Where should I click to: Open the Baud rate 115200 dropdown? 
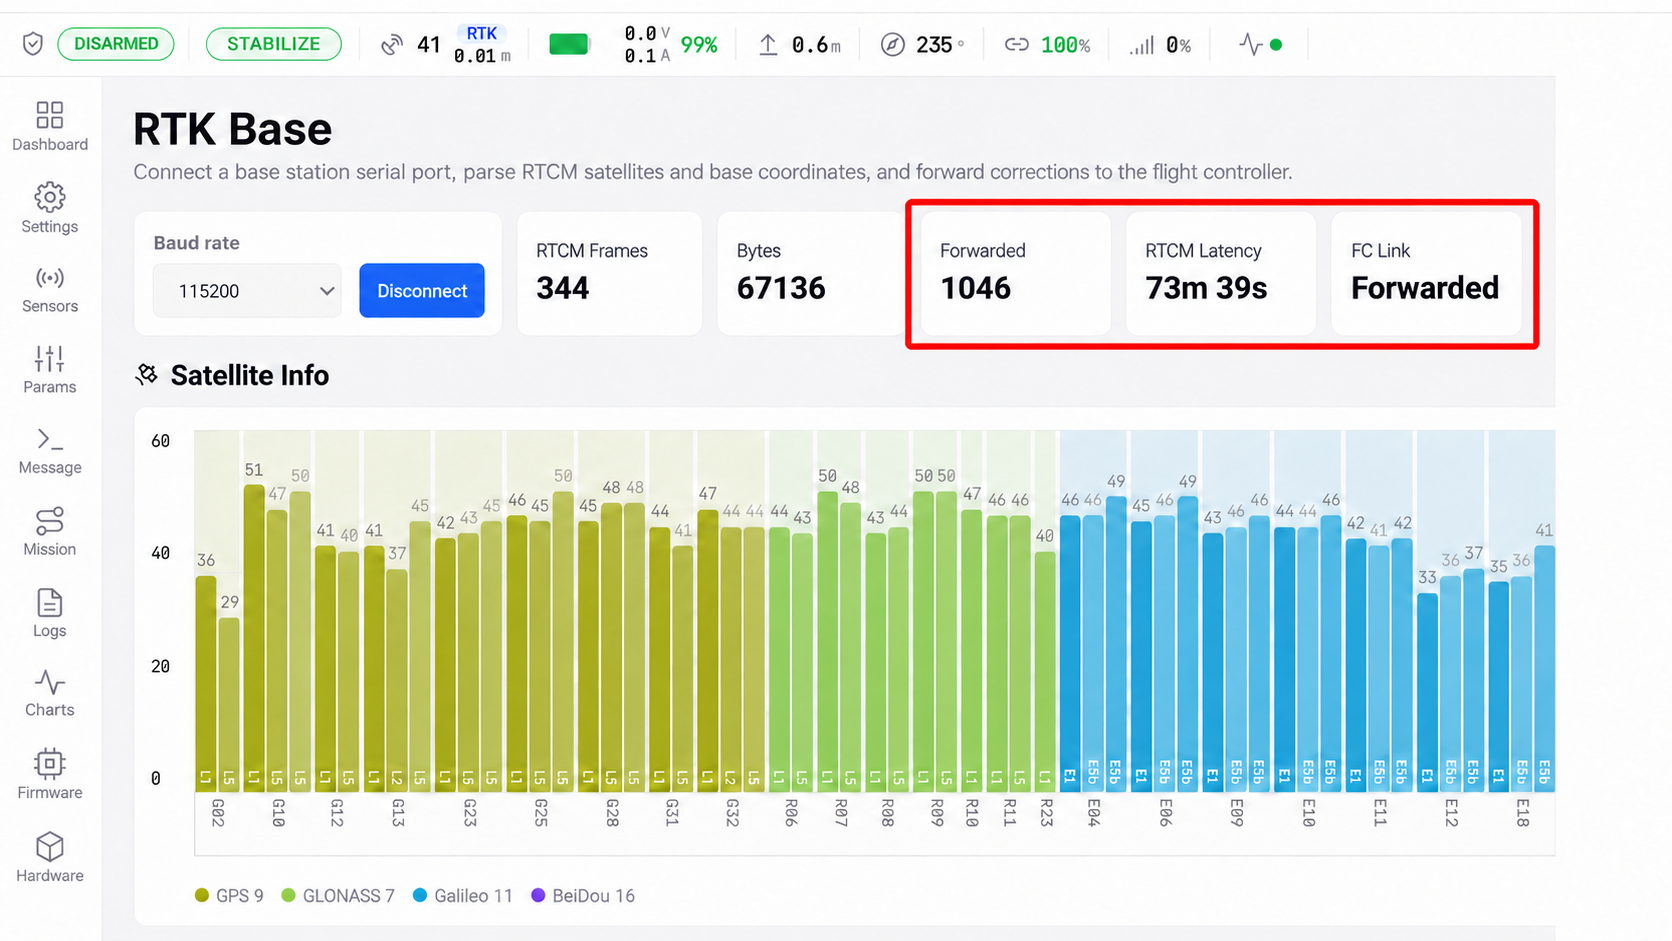click(x=247, y=291)
